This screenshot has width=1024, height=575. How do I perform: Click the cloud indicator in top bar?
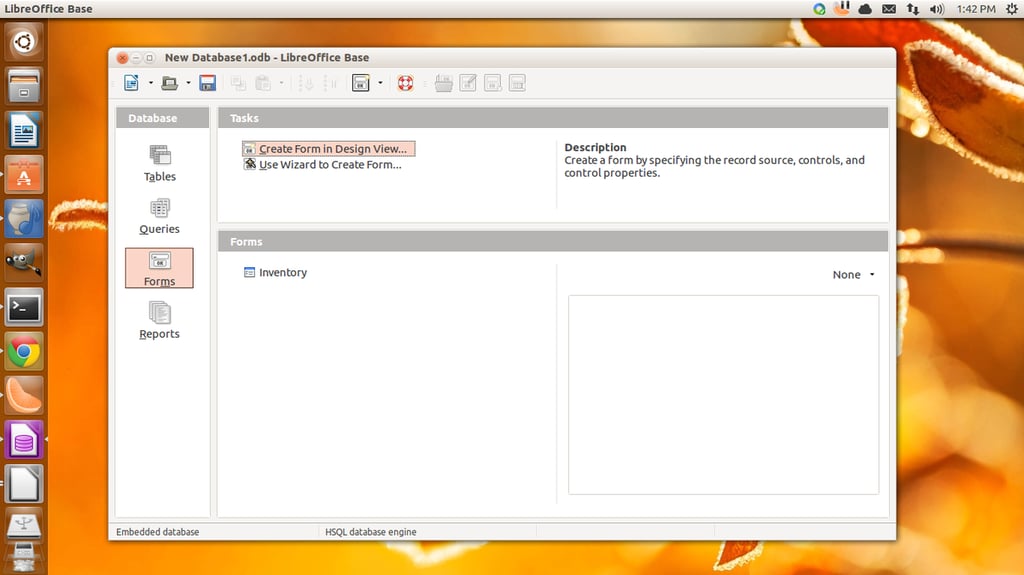point(865,9)
